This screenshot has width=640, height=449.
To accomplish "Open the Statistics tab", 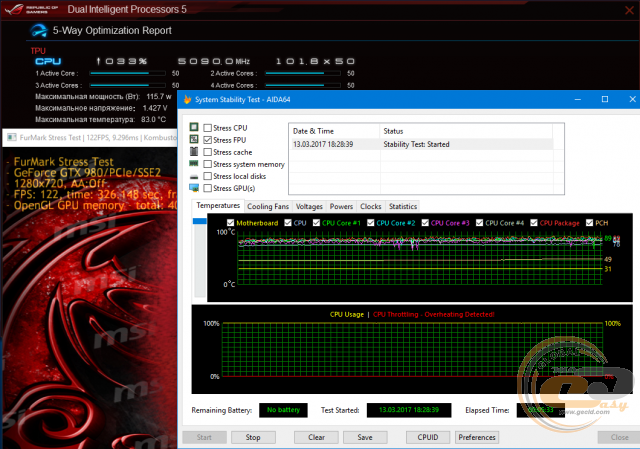I will [403, 207].
